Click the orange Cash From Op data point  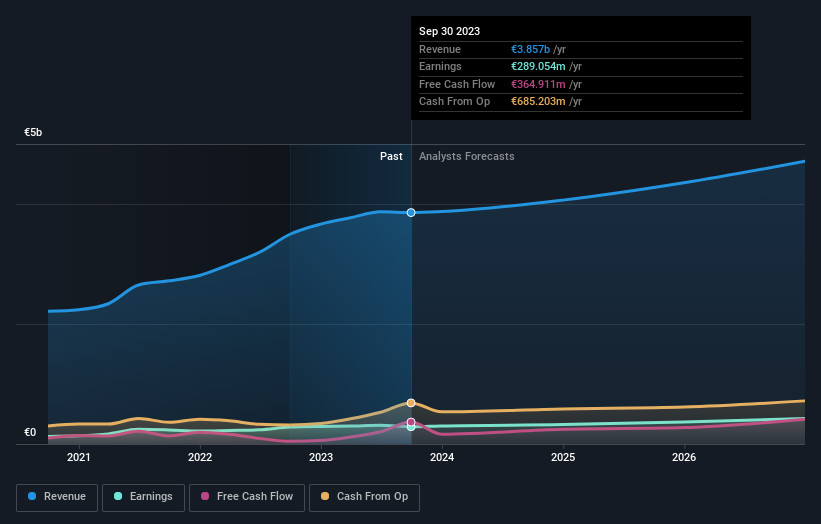click(x=411, y=403)
